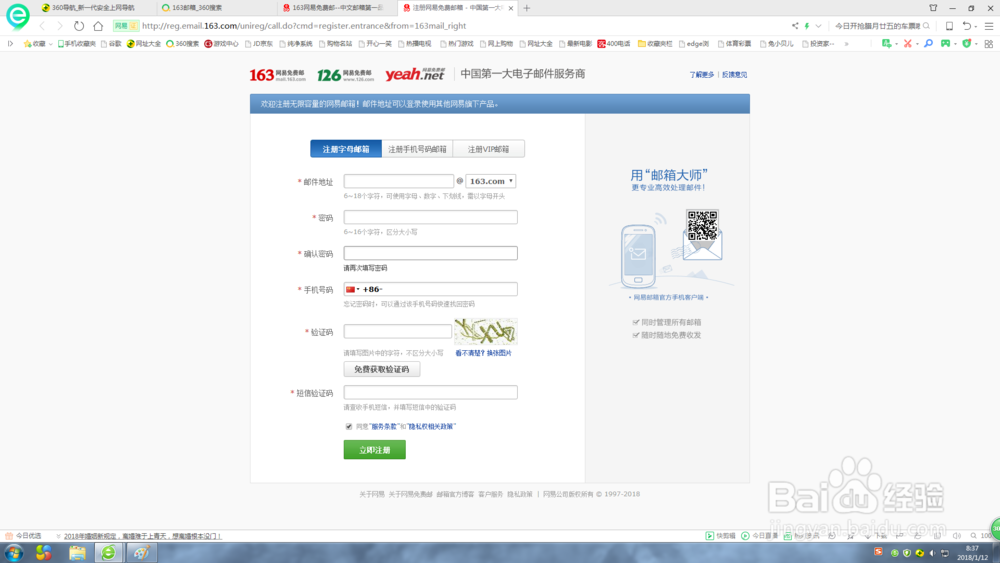Click the 验证码 input field
Screen dimensions: 1000x563
pyautogui.click(x=397, y=332)
